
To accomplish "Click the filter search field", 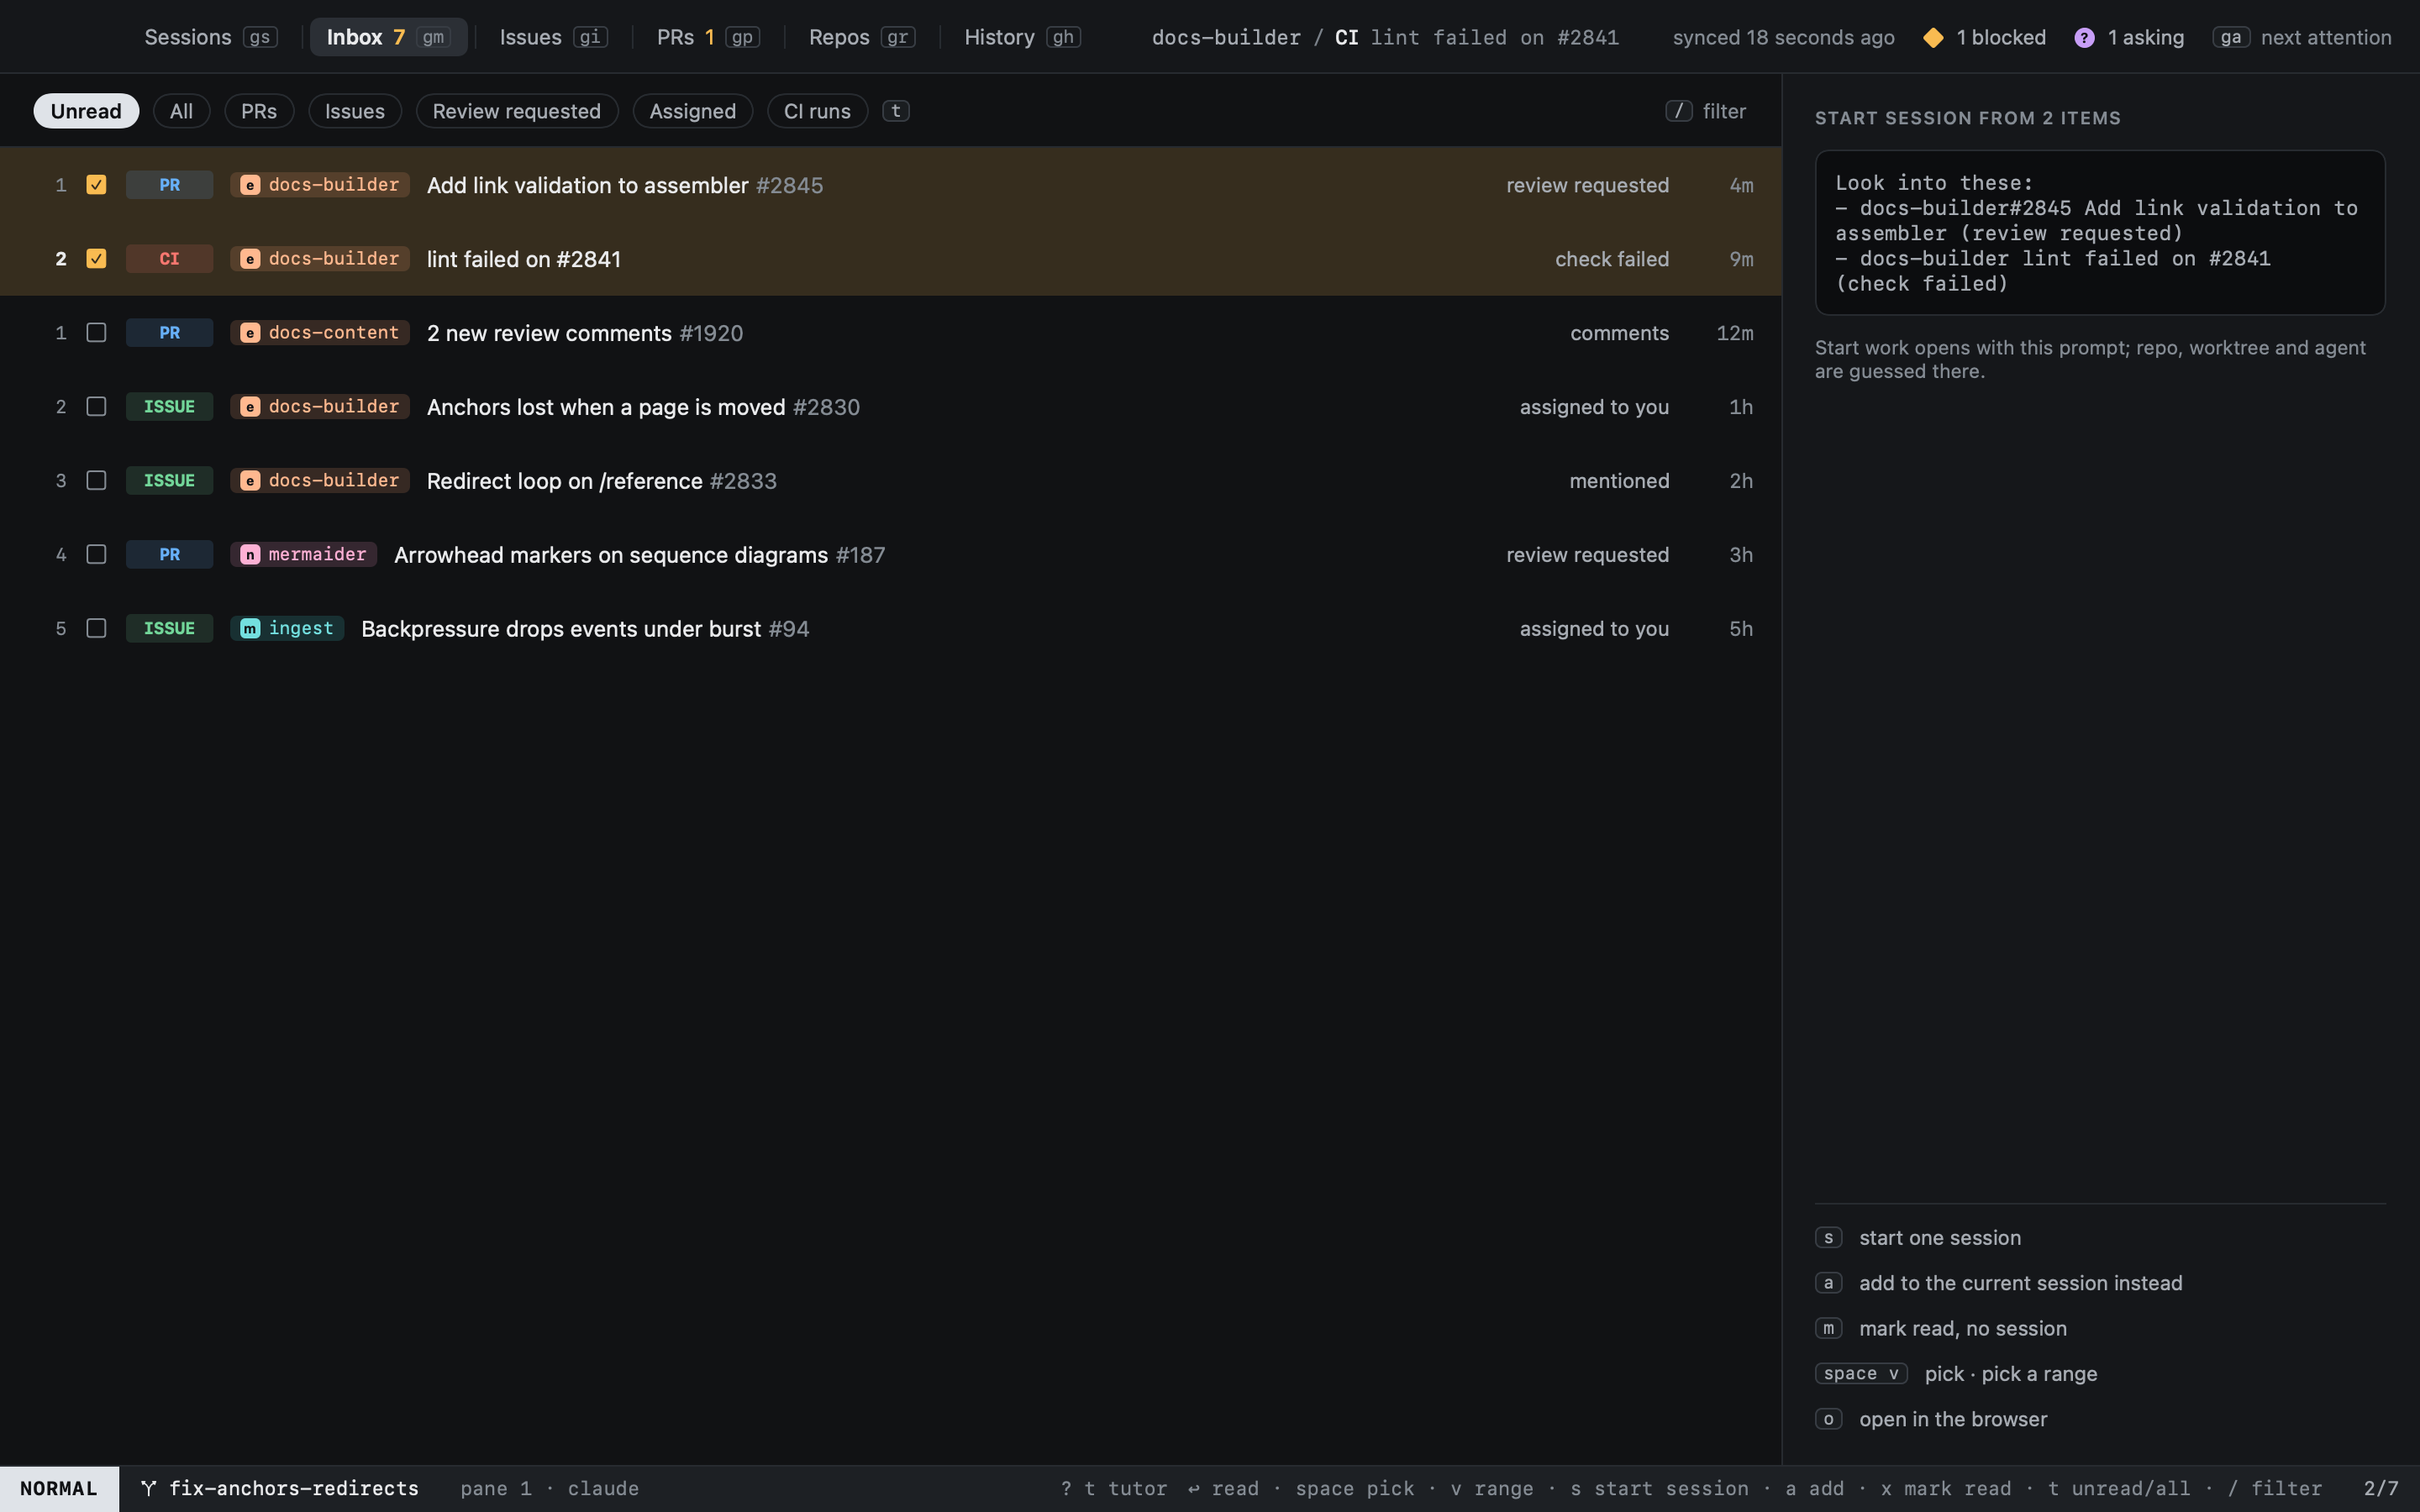I will click(x=1706, y=111).
